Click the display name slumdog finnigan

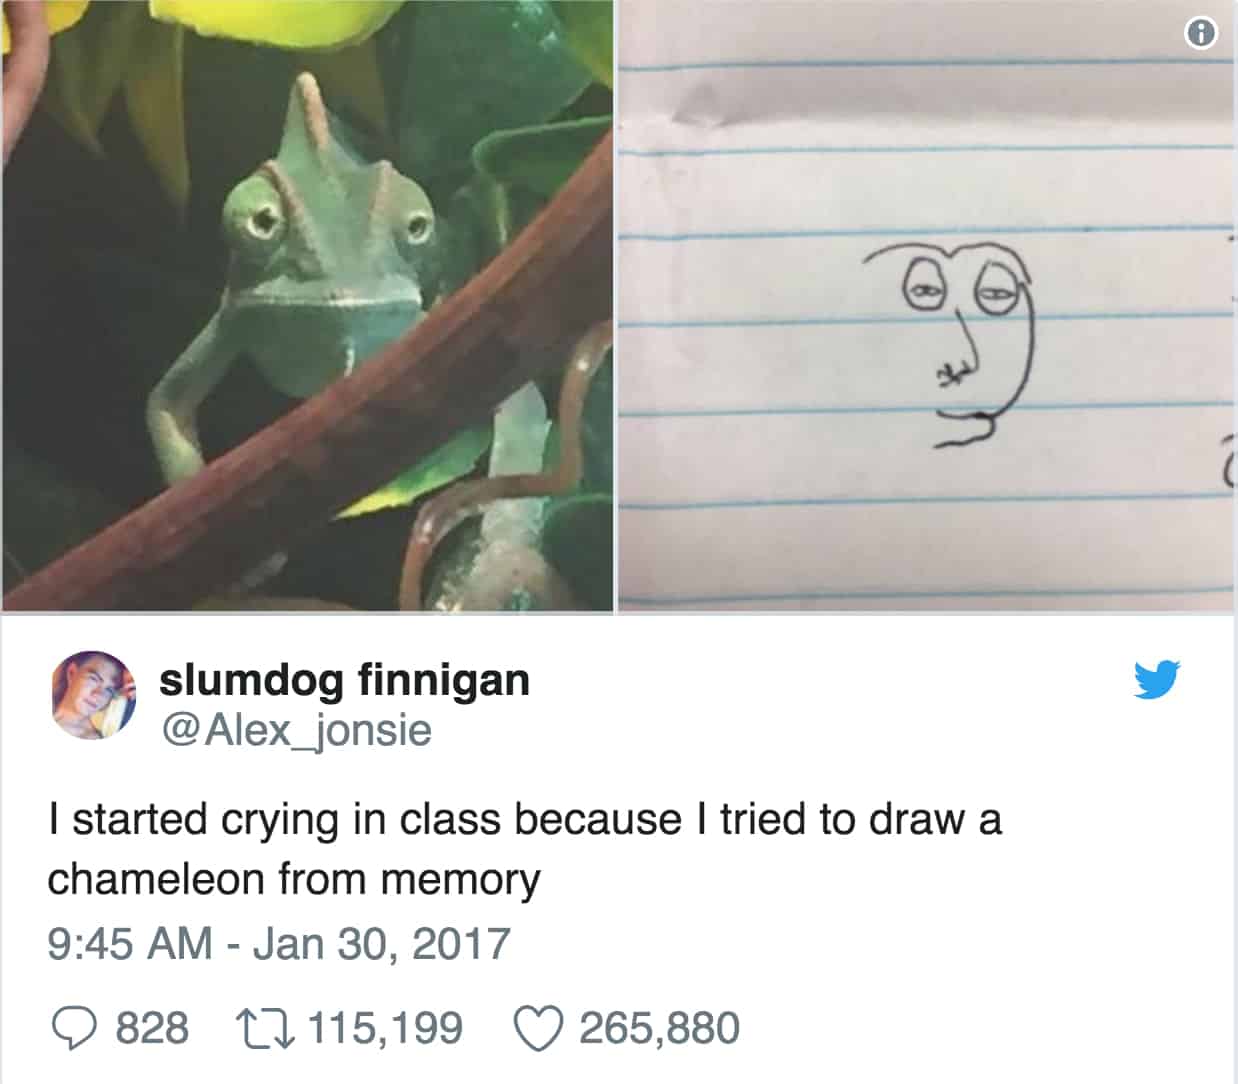point(344,680)
